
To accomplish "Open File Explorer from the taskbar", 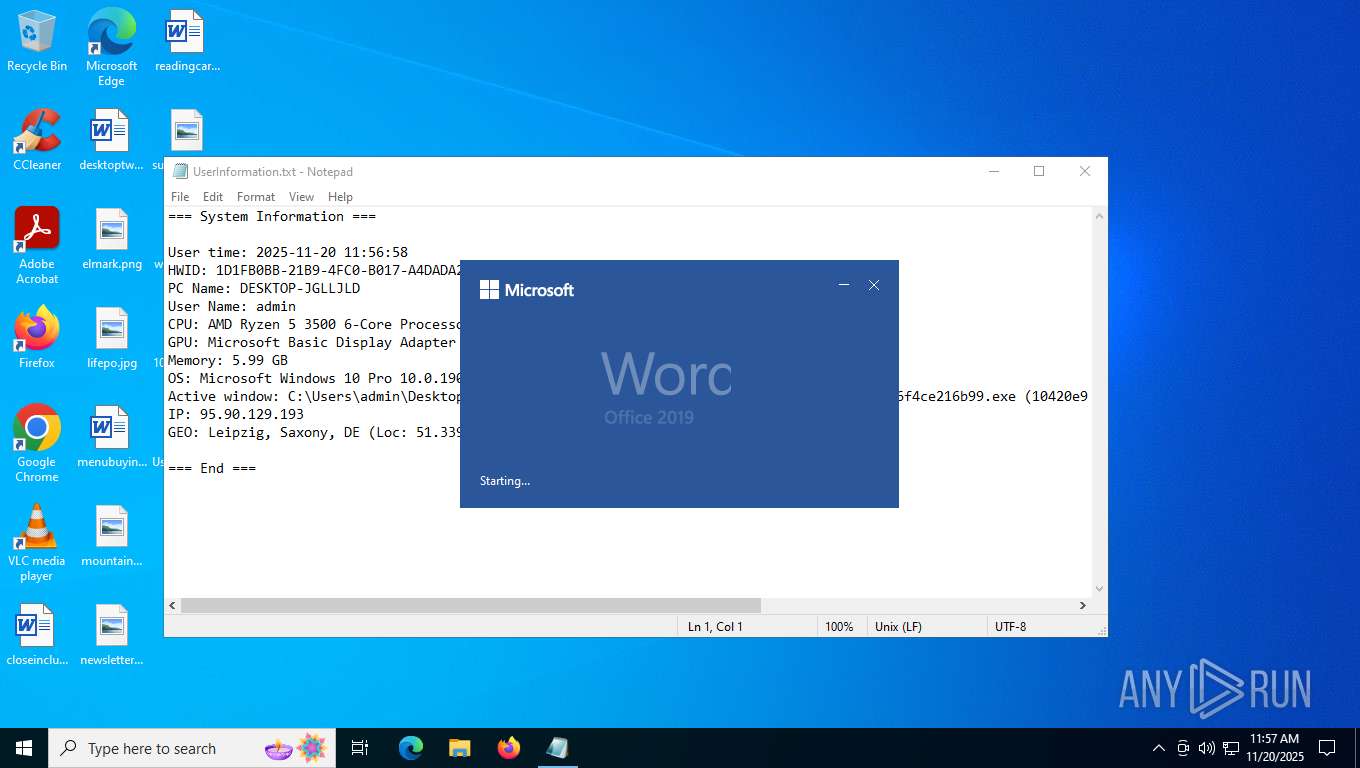I will click(460, 748).
